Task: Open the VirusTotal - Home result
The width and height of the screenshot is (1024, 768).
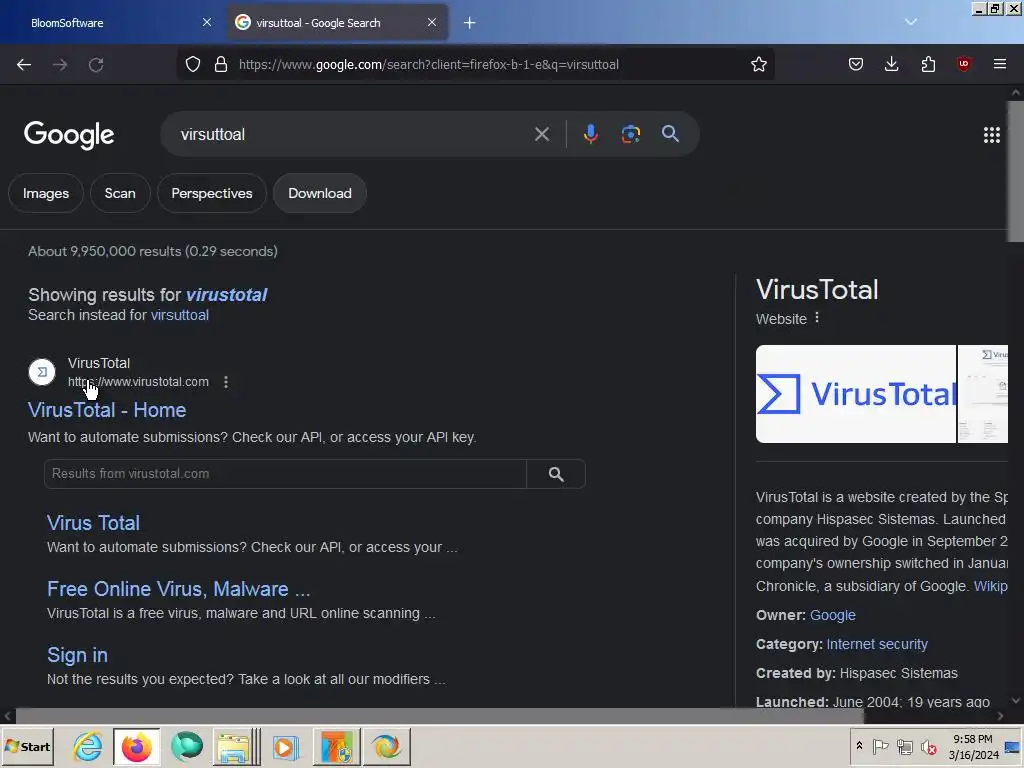Action: click(x=107, y=410)
